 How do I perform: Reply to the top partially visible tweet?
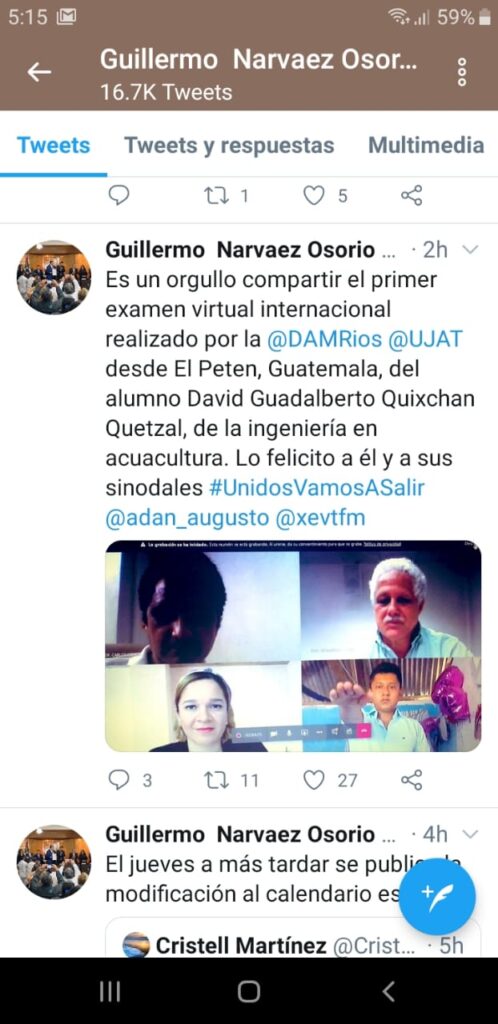[119, 195]
